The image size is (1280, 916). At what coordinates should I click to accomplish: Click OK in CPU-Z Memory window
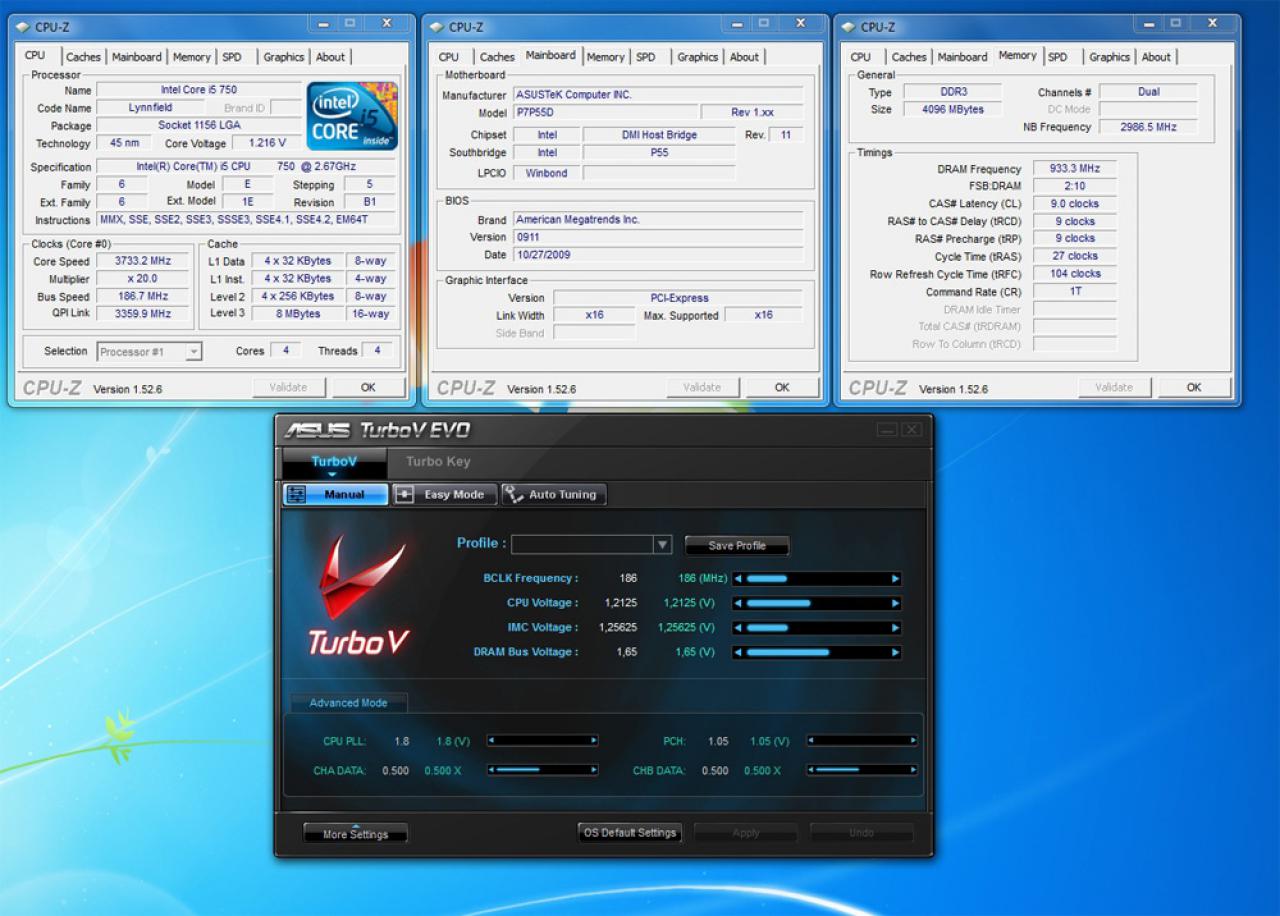click(x=1194, y=387)
